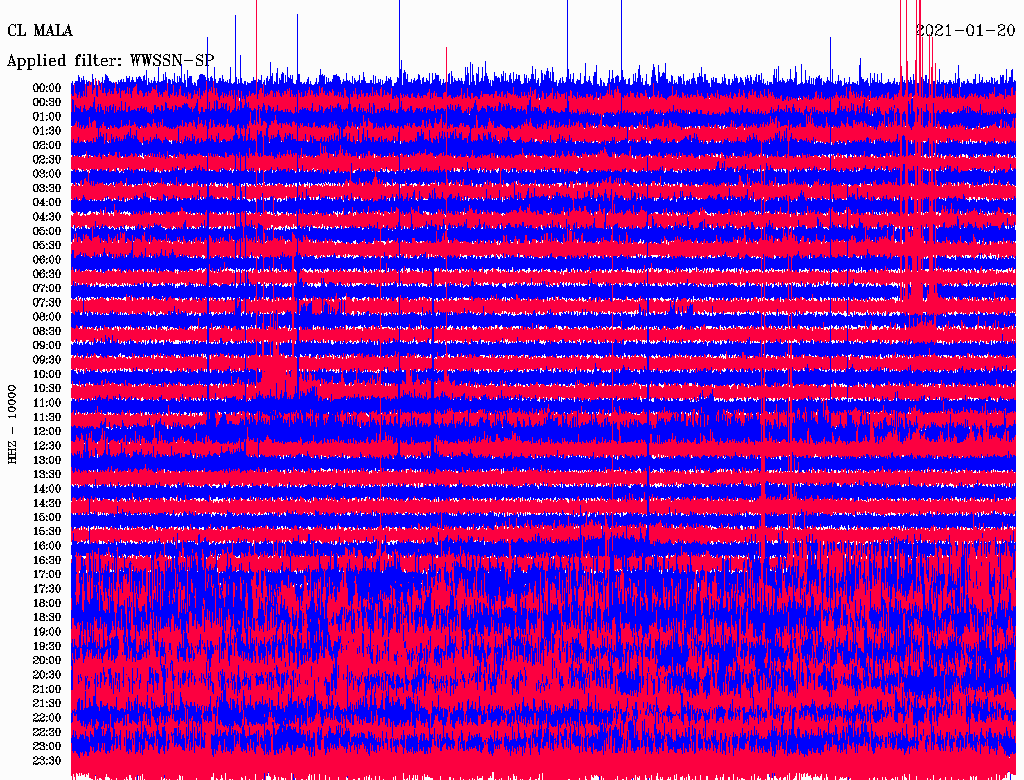Pick the 15:00 trace label
The height and width of the screenshot is (780, 1024).
[x=47, y=517]
